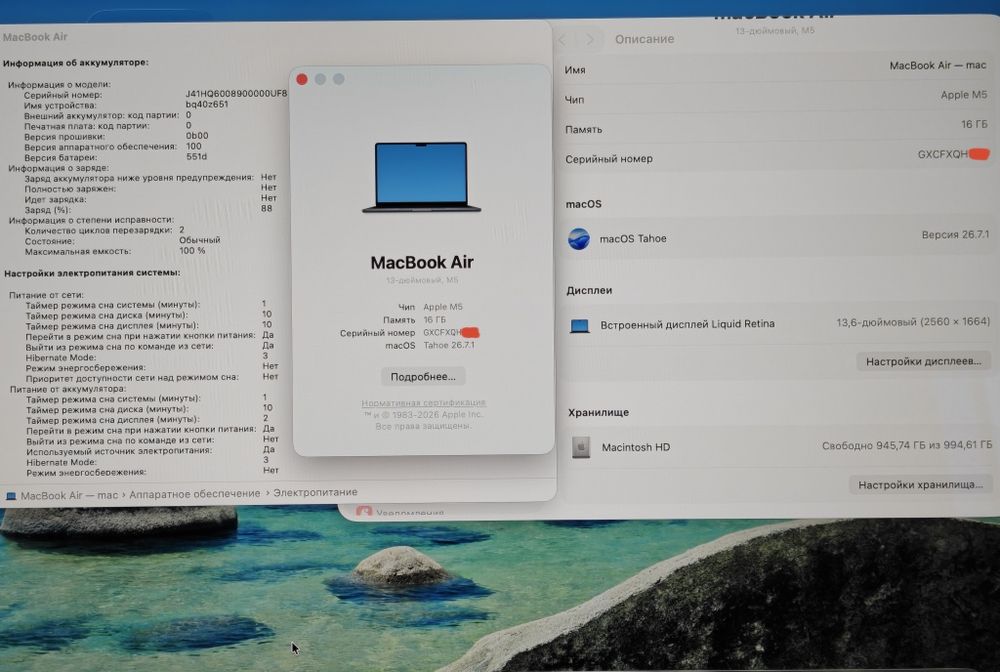Click the condition value 'Обычный'
Image resolution: width=1000 pixels, height=672 pixels.
[x=200, y=240]
